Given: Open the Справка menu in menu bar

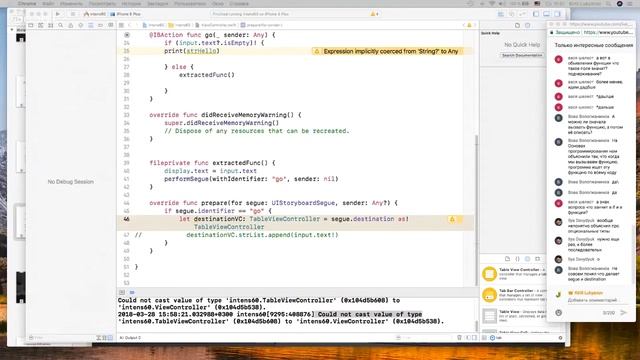Looking at the screenshot, I should (x=239, y=3).
